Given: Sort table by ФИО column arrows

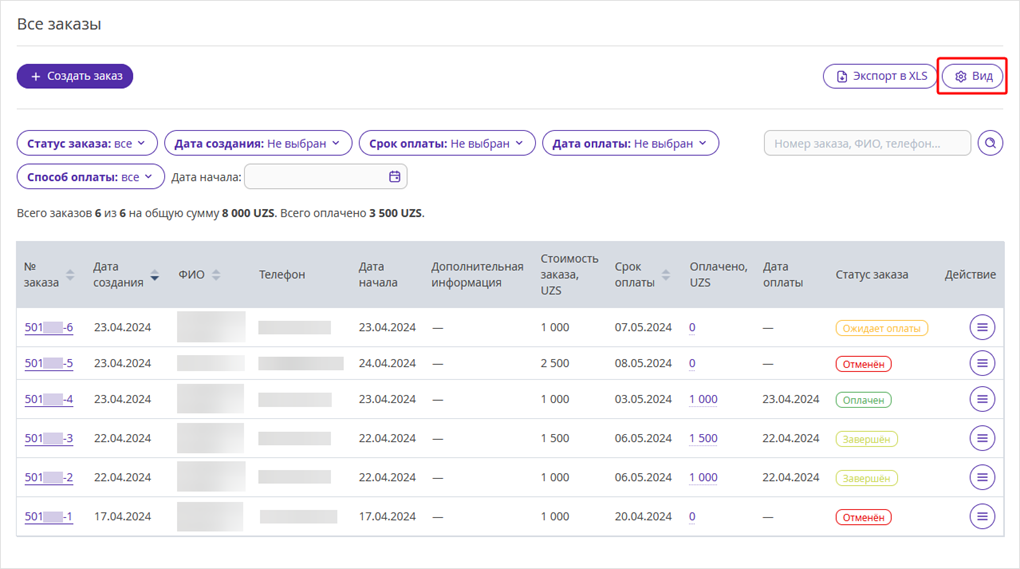Looking at the screenshot, I should [216, 274].
